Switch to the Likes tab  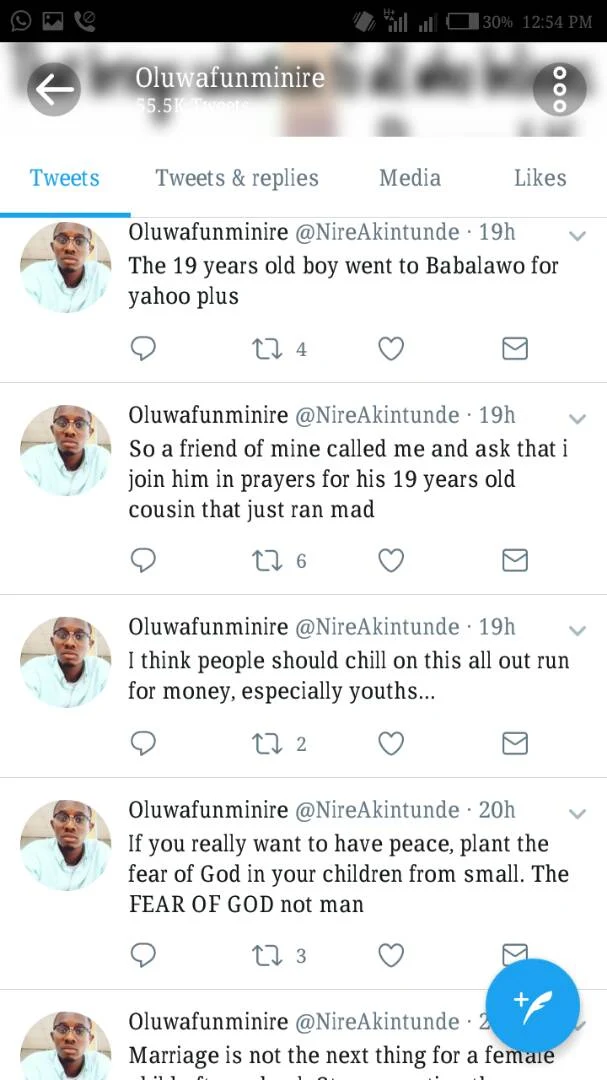point(540,178)
